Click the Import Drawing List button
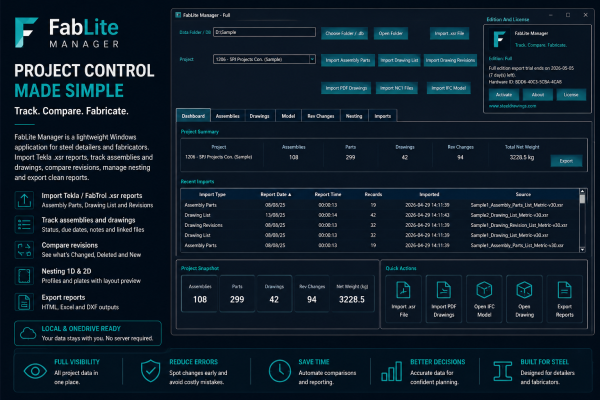The height and width of the screenshot is (400, 600). point(399,60)
